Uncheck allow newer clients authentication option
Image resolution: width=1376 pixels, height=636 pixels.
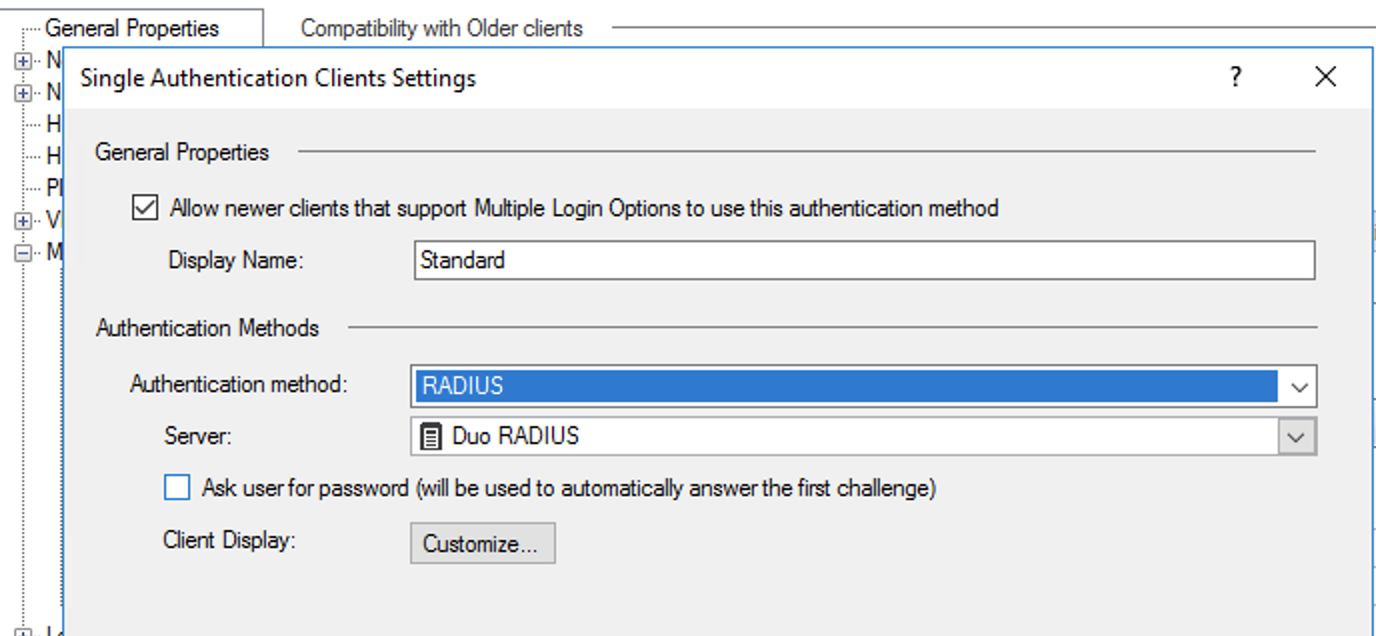(x=146, y=207)
